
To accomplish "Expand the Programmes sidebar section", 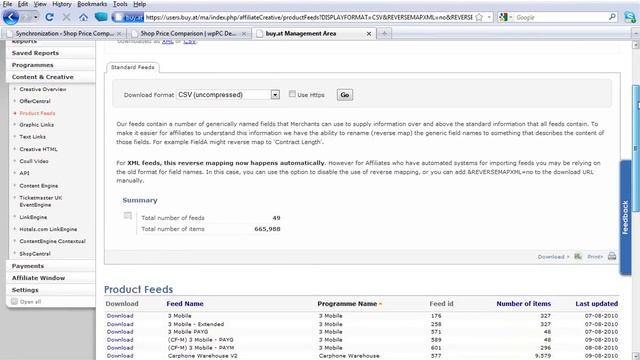I will [33, 65].
